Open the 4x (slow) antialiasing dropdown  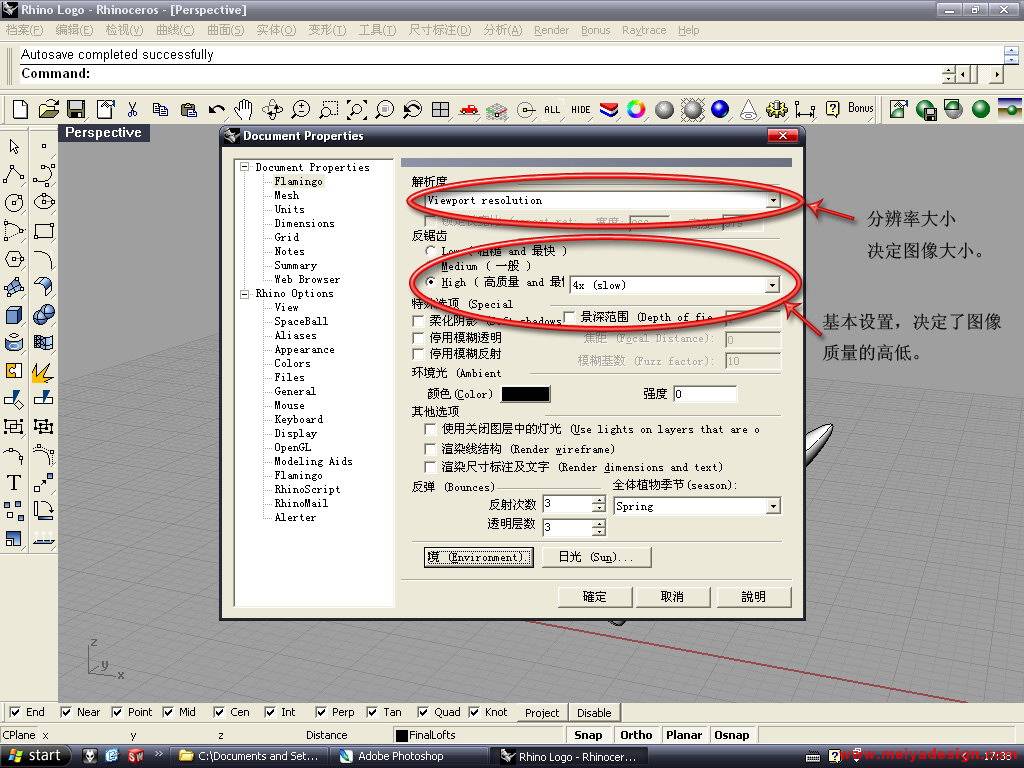tap(772, 285)
